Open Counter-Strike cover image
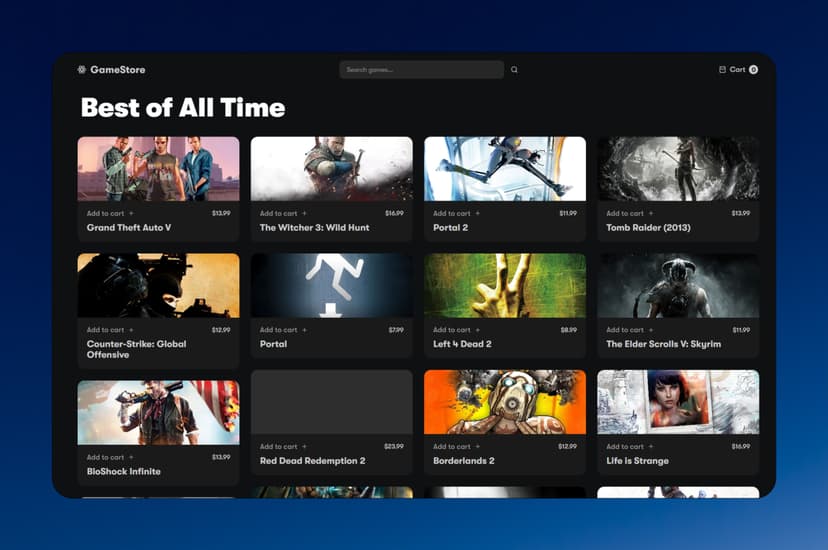 [158, 286]
